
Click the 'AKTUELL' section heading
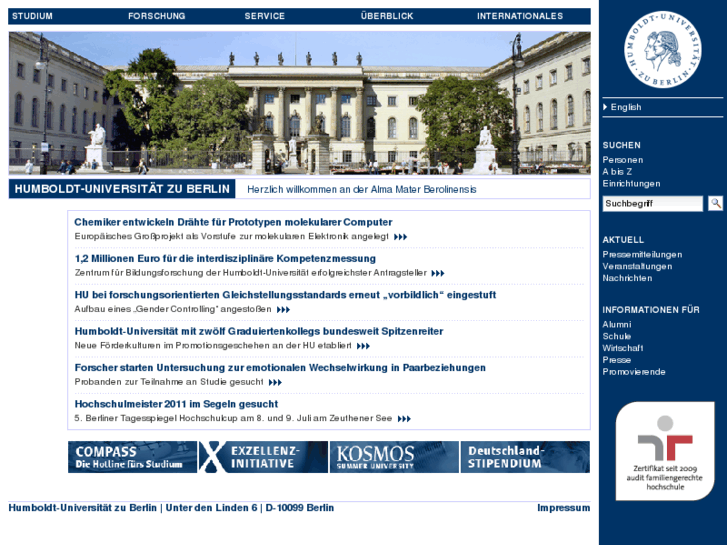pos(623,240)
